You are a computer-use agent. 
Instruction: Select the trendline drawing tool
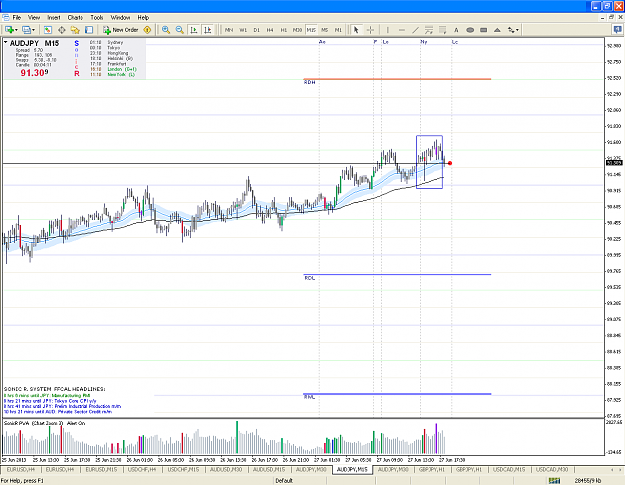tap(415, 30)
